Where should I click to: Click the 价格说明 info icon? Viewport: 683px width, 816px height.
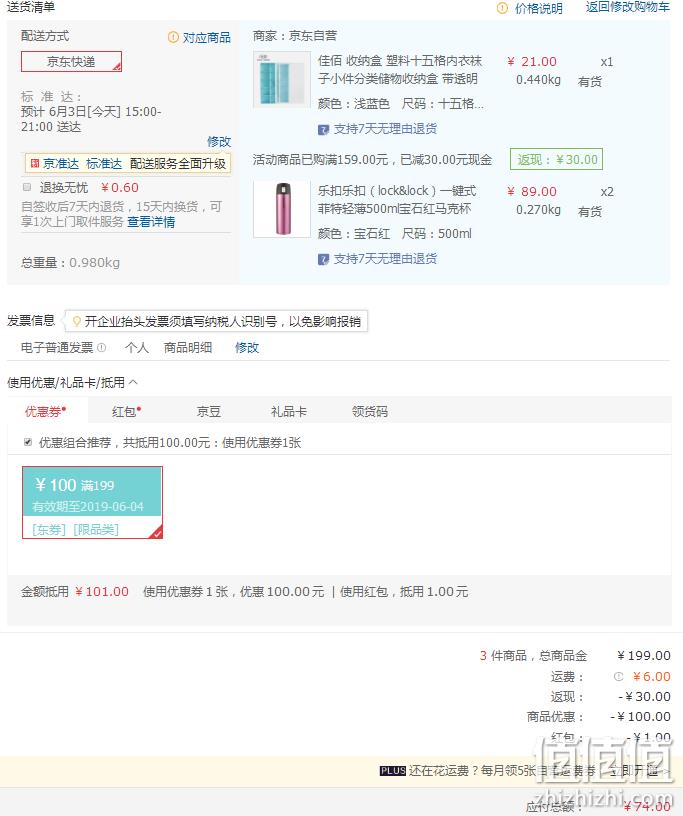click(502, 8)
